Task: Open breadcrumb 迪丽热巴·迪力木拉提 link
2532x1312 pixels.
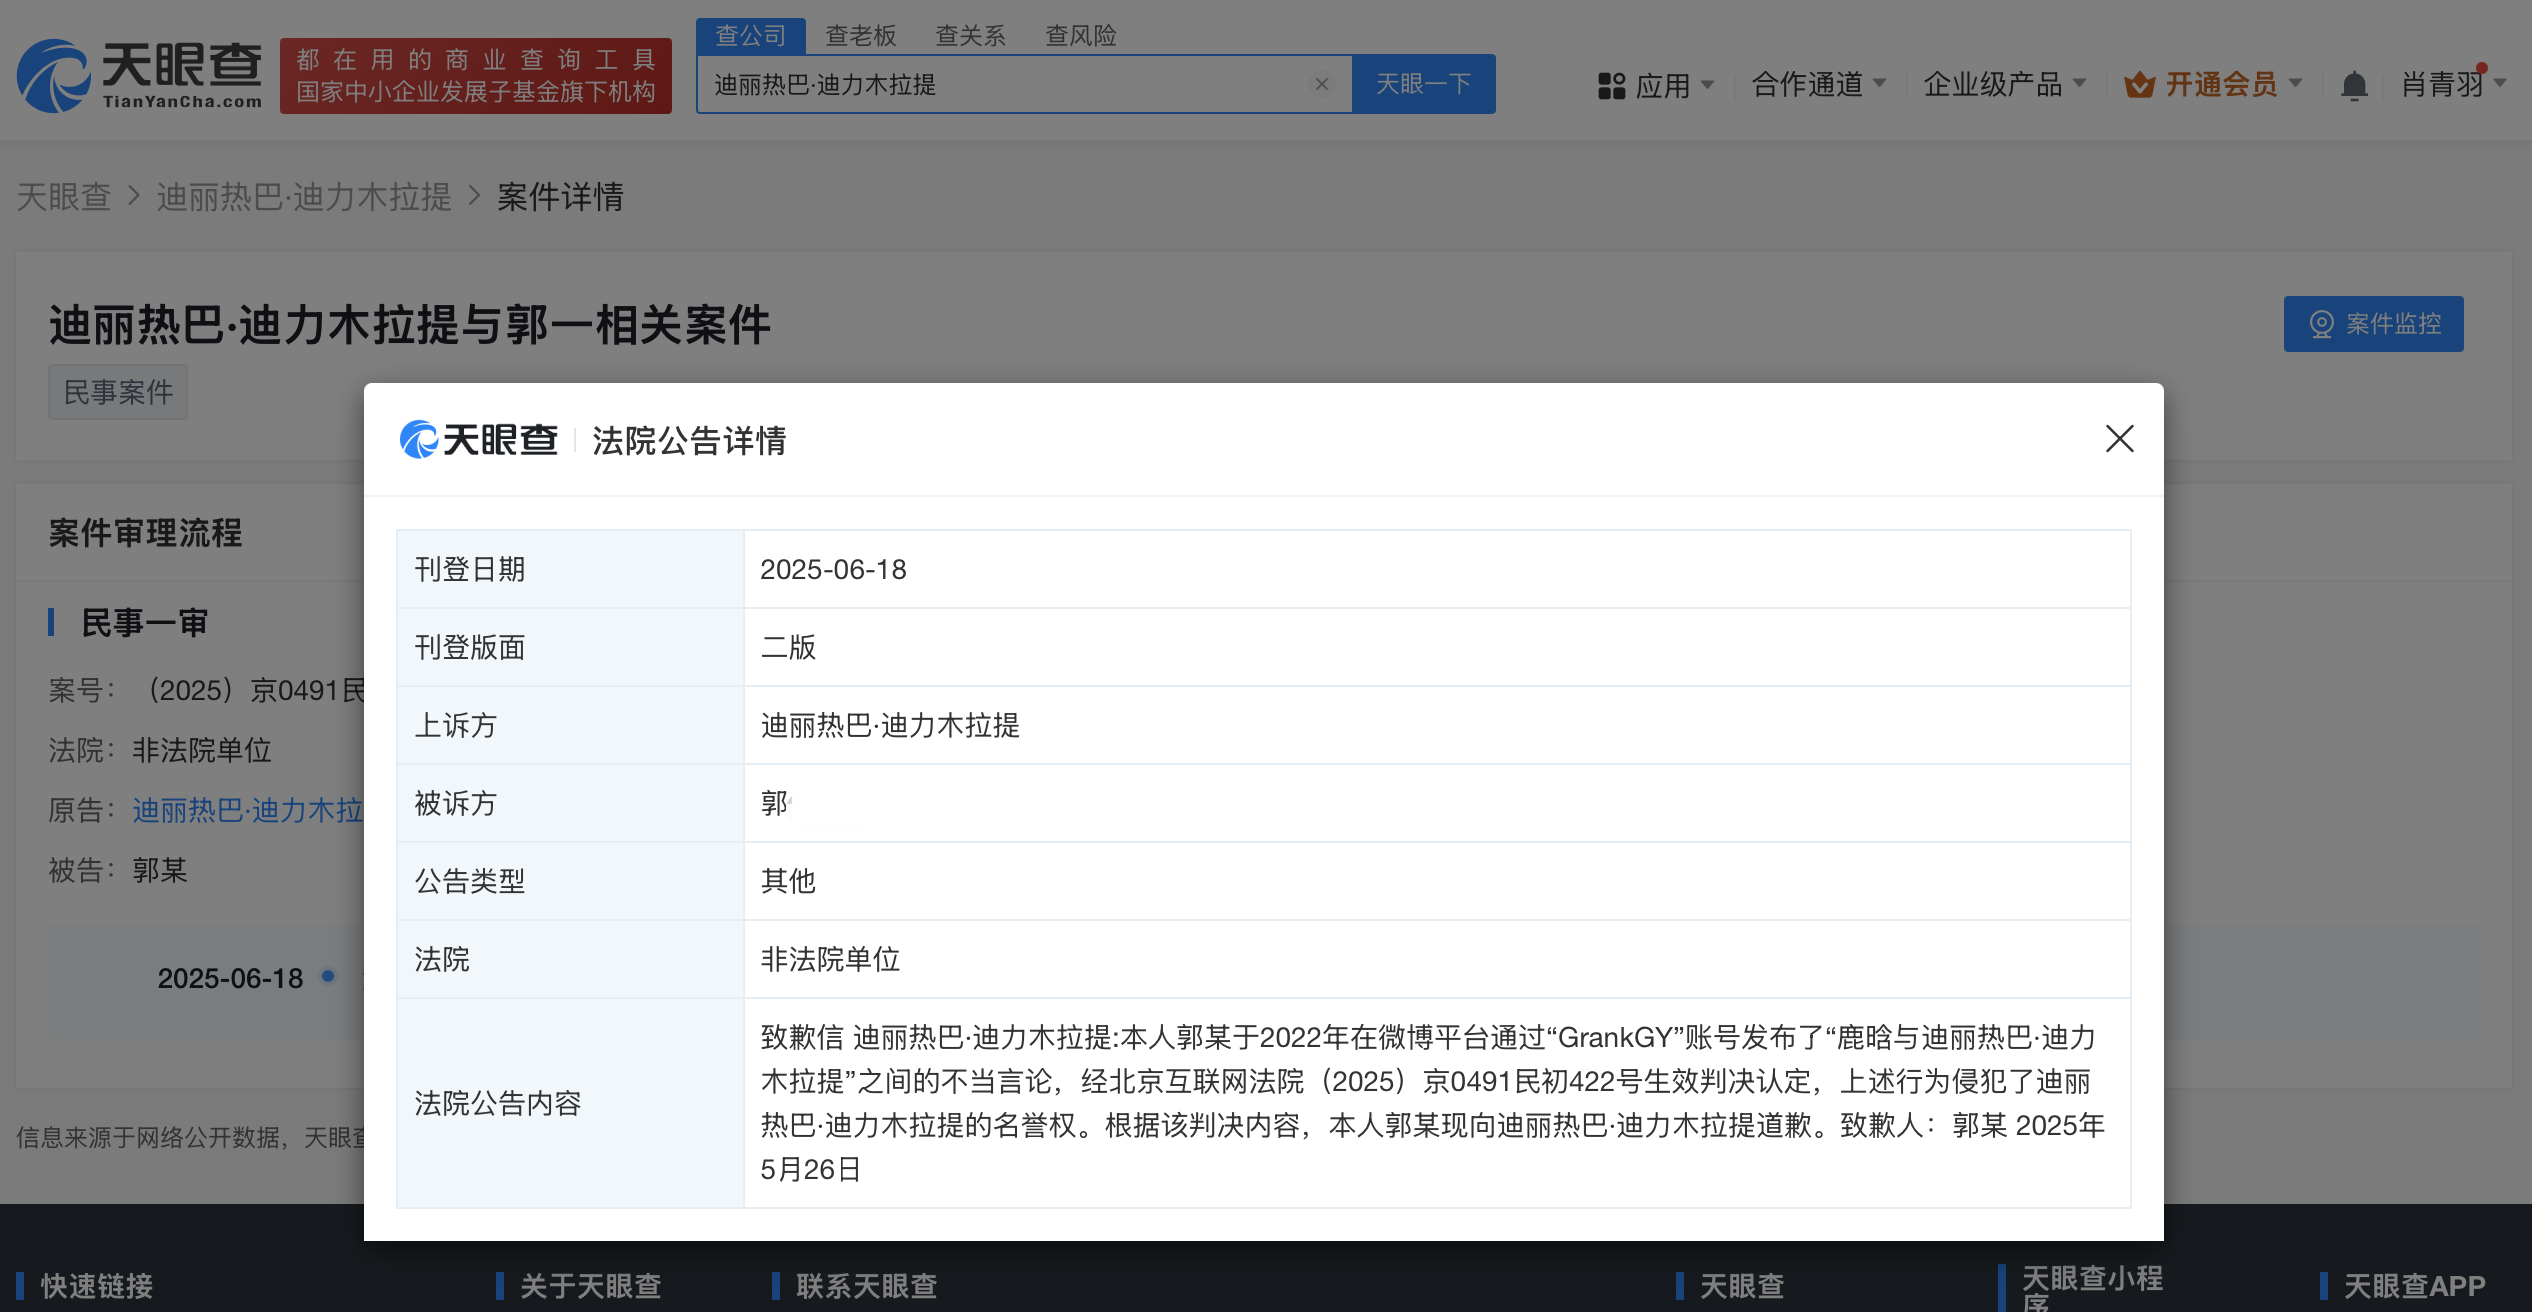Action: click(x=304, y=197)
